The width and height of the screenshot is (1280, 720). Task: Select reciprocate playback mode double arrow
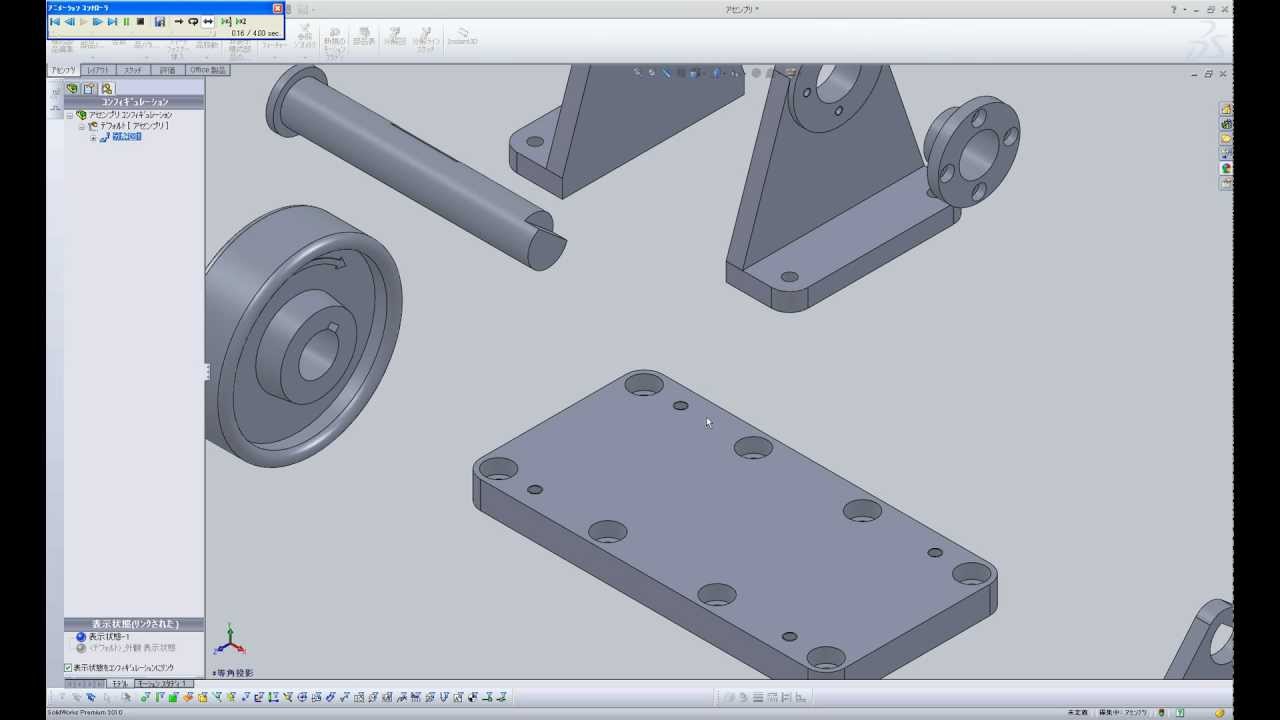point(208,21)
